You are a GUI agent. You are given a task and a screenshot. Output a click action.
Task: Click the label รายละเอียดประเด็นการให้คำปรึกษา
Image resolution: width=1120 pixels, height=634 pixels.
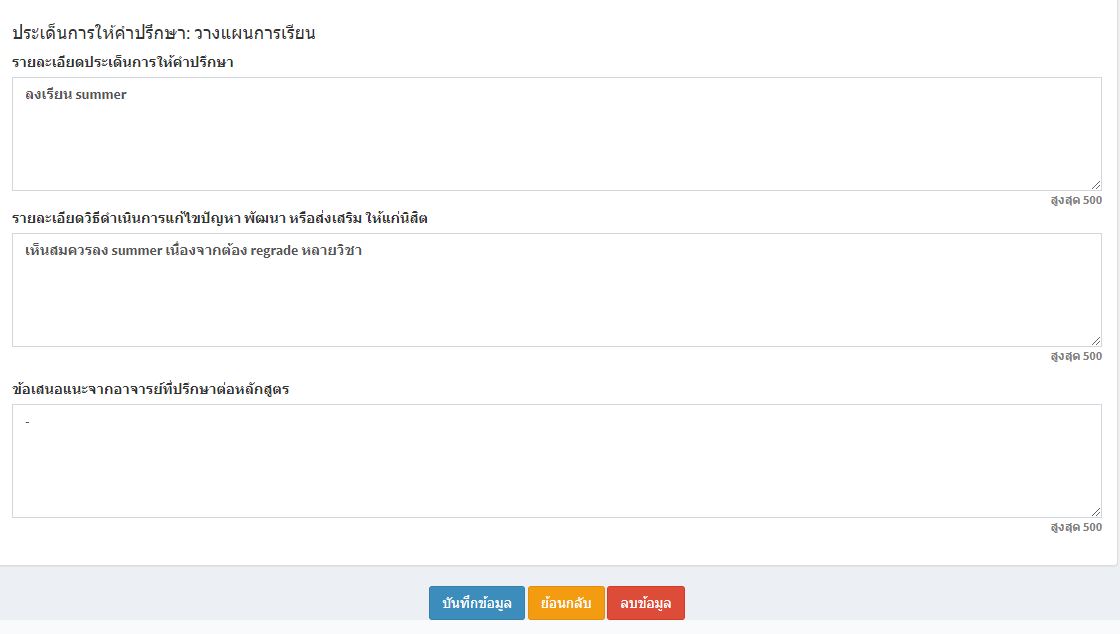click(123, 62)
